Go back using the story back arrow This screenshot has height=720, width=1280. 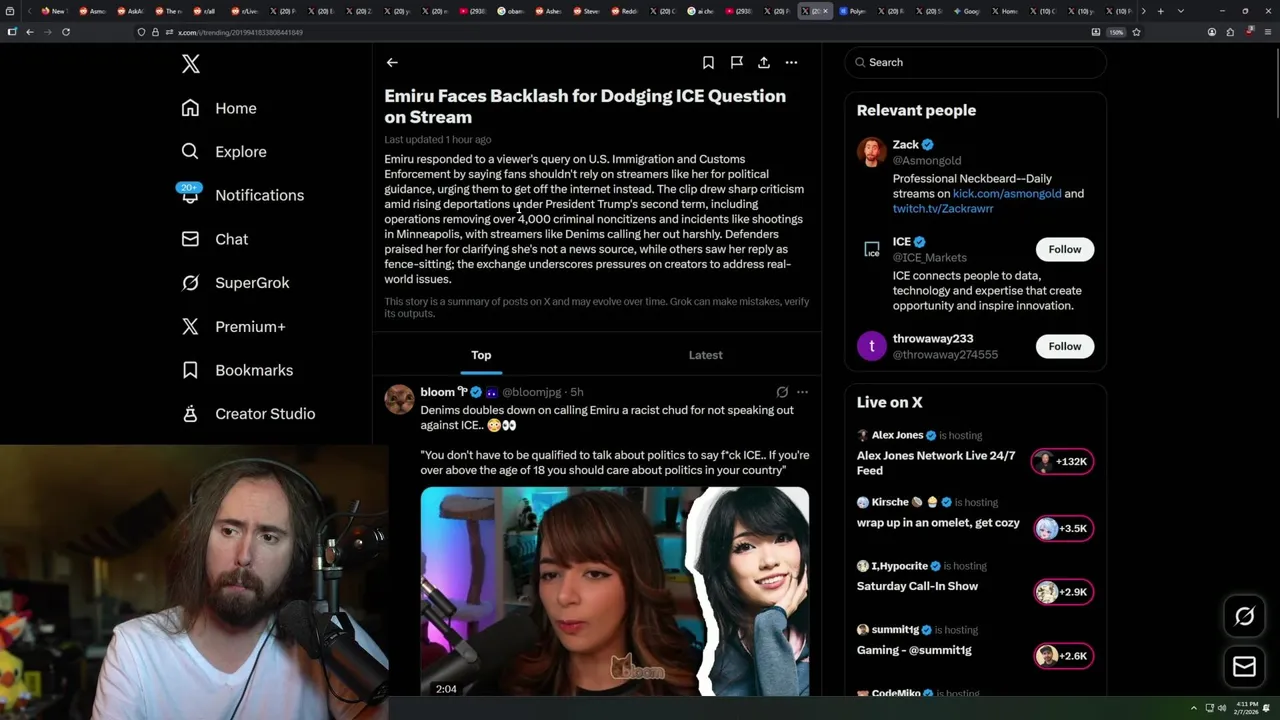392,62
